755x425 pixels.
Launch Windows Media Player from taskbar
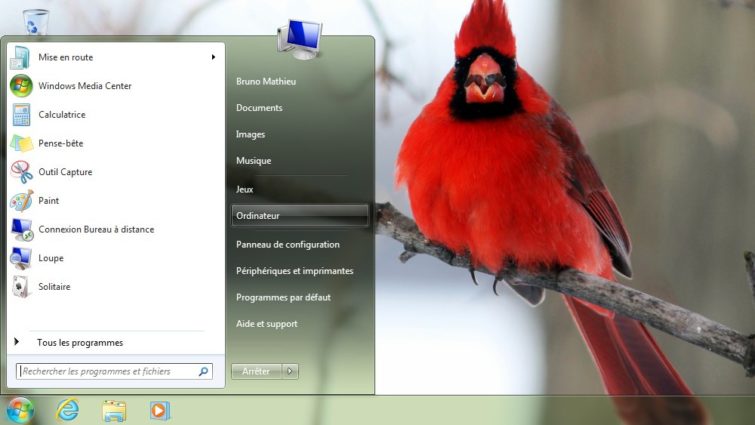click(159, 411)
